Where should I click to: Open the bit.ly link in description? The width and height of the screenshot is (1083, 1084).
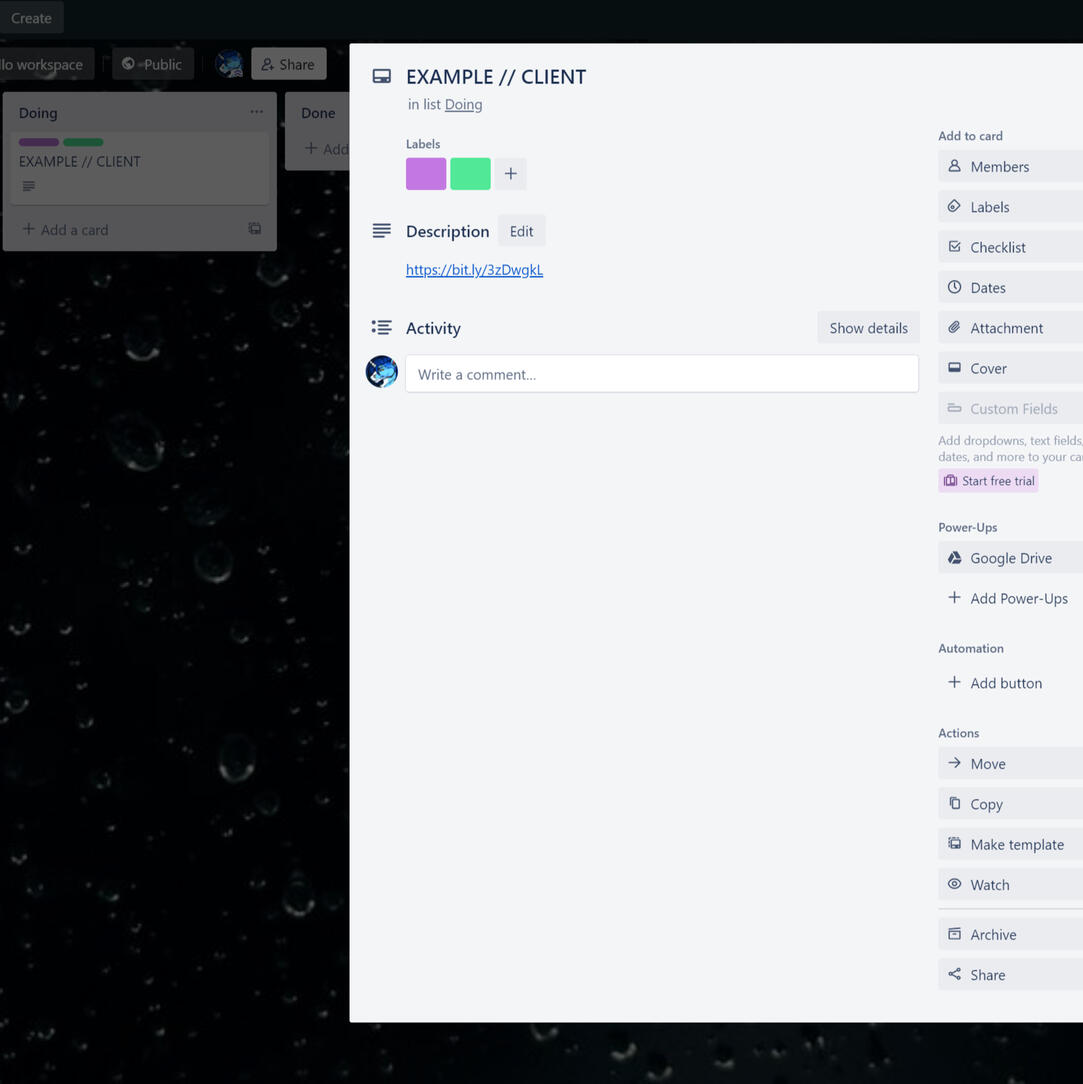(474, 270)
